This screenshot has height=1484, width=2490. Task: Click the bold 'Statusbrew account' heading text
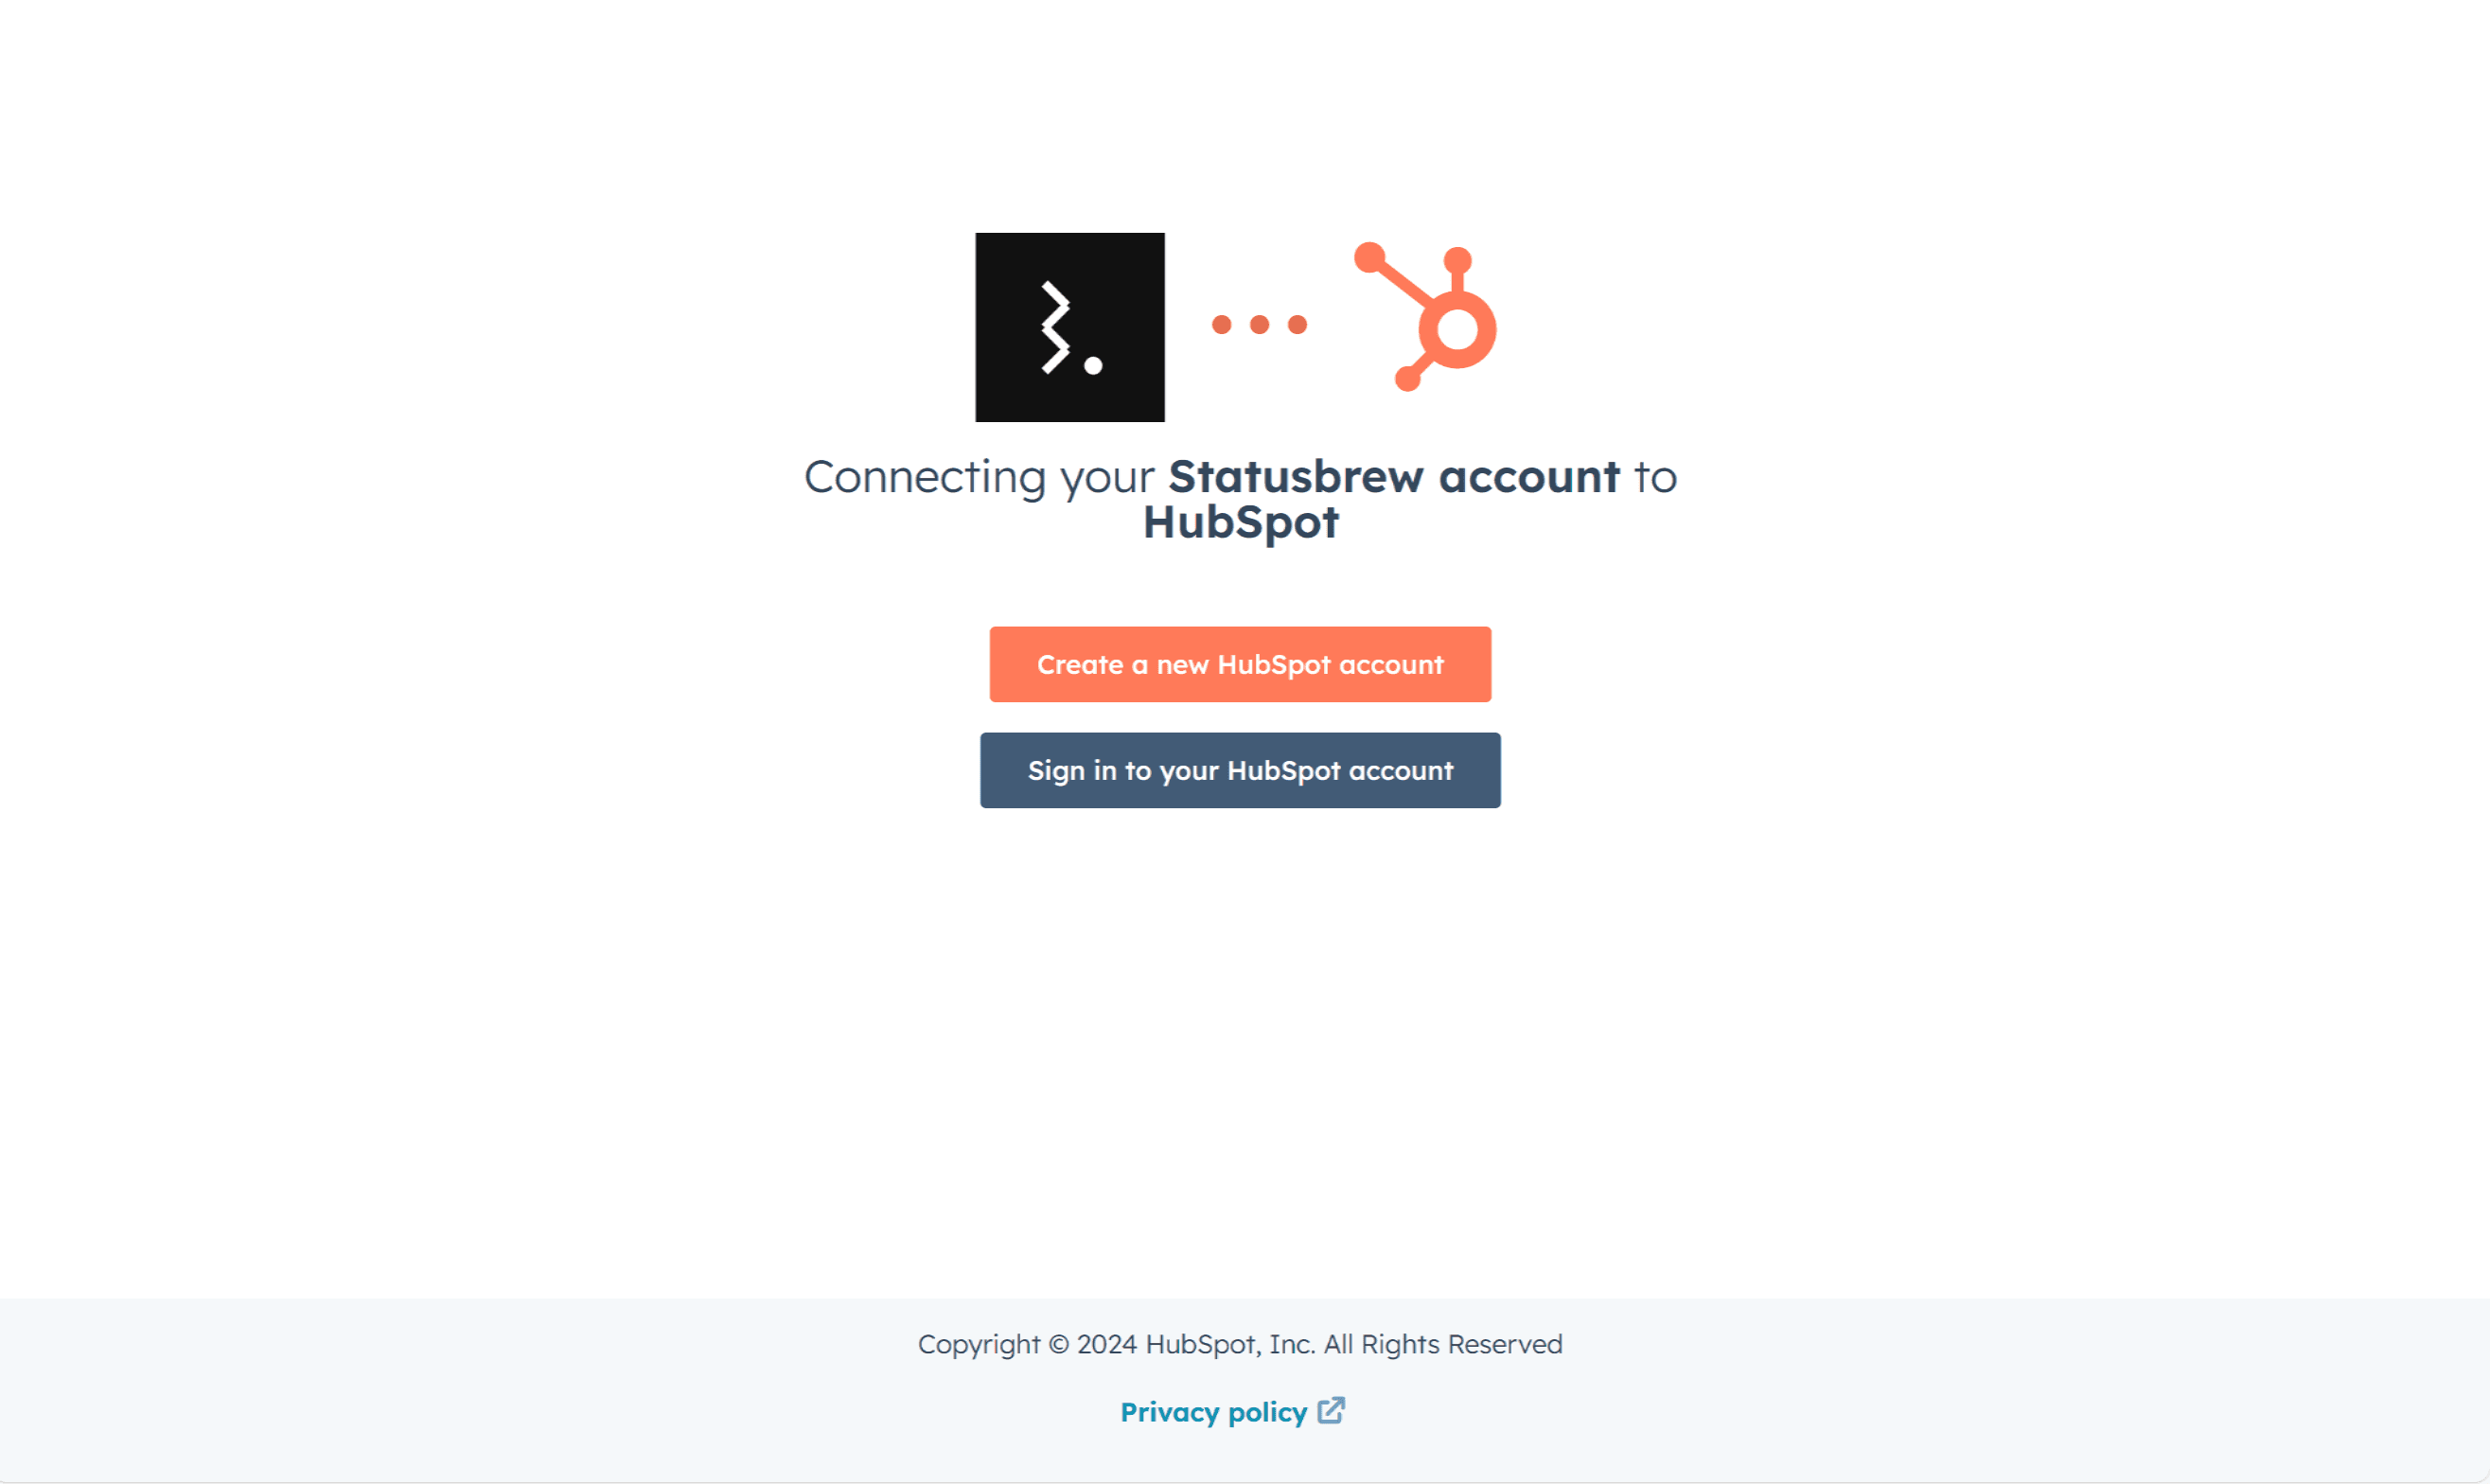click(x=1394, y=476)
